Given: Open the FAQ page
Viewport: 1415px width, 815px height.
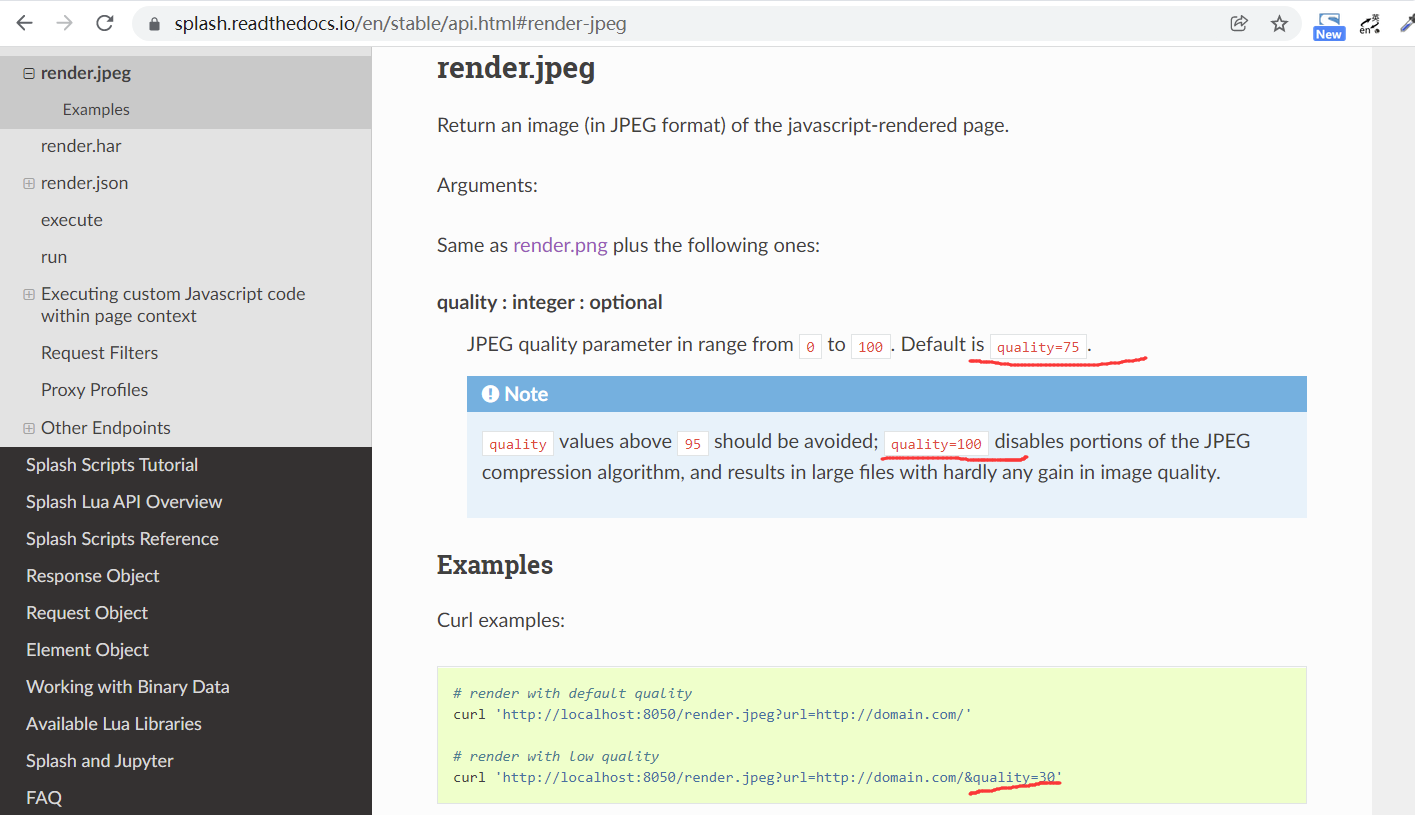Looking at the screenshot, I should pyautogui.click(x=44, y=798).
